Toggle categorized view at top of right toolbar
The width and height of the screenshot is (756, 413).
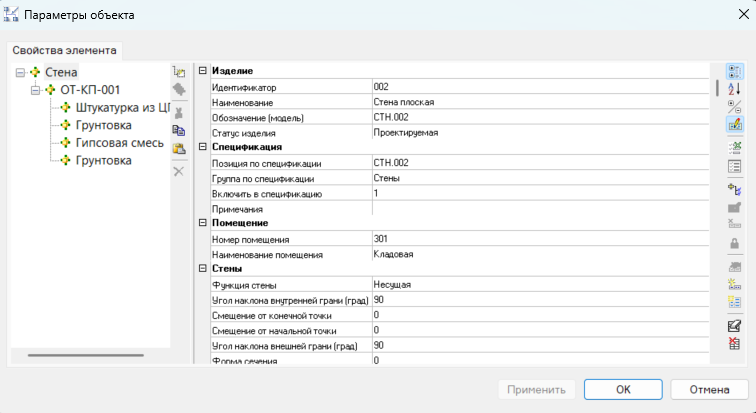735,72
